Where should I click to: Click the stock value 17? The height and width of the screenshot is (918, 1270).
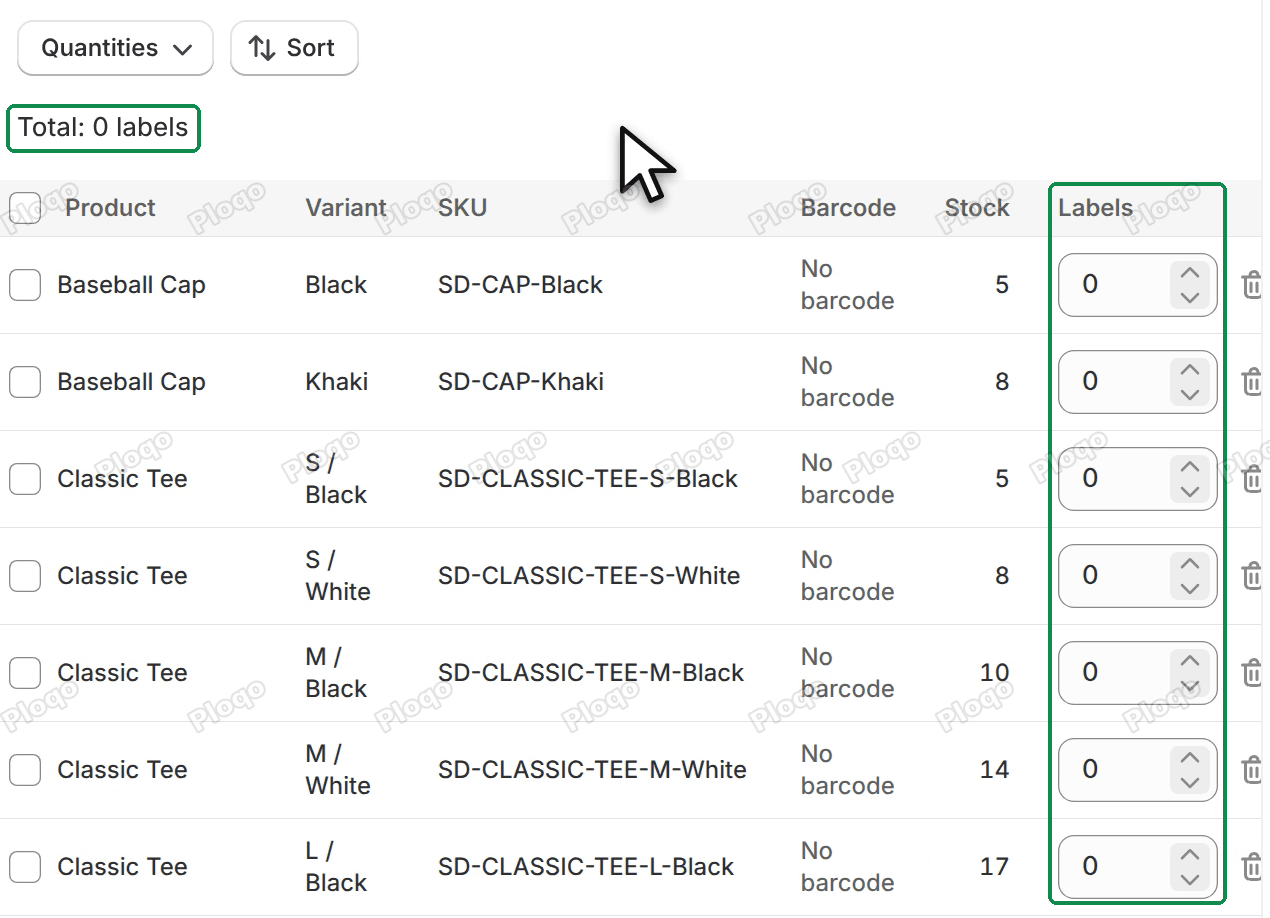pyautogui.click(x=995, y=867)
